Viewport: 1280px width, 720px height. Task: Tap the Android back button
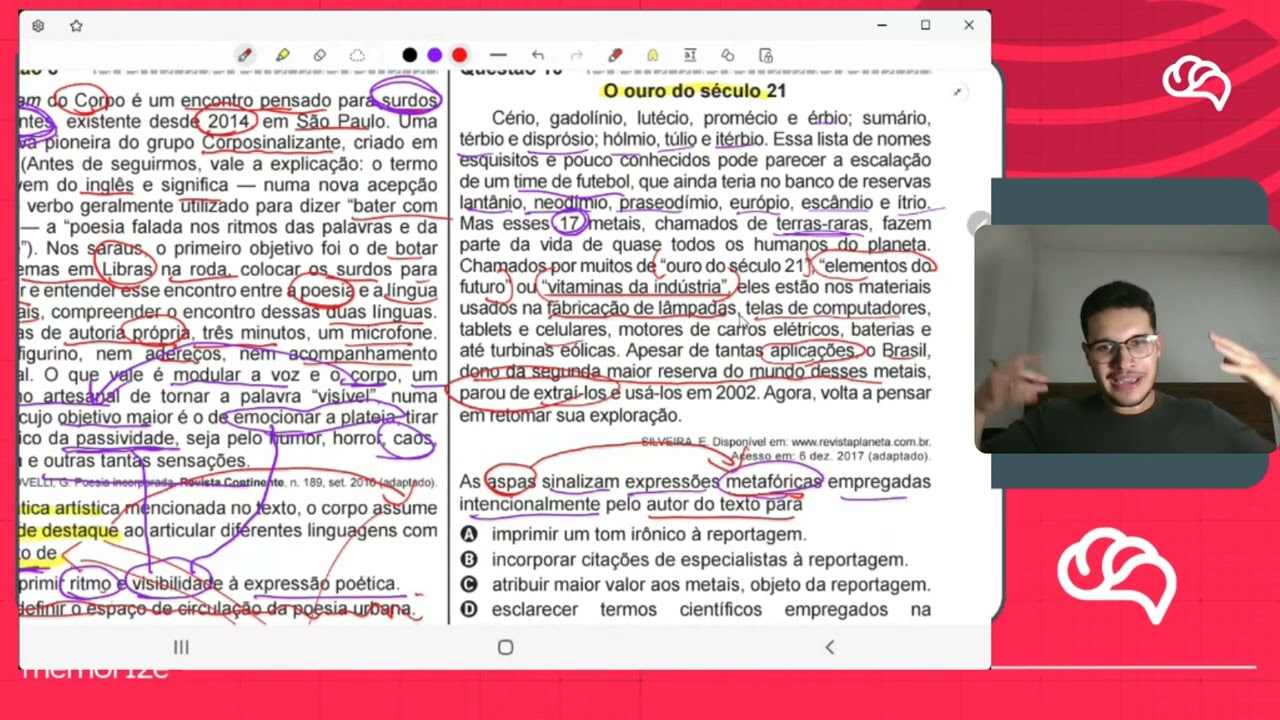pos(829,647)
